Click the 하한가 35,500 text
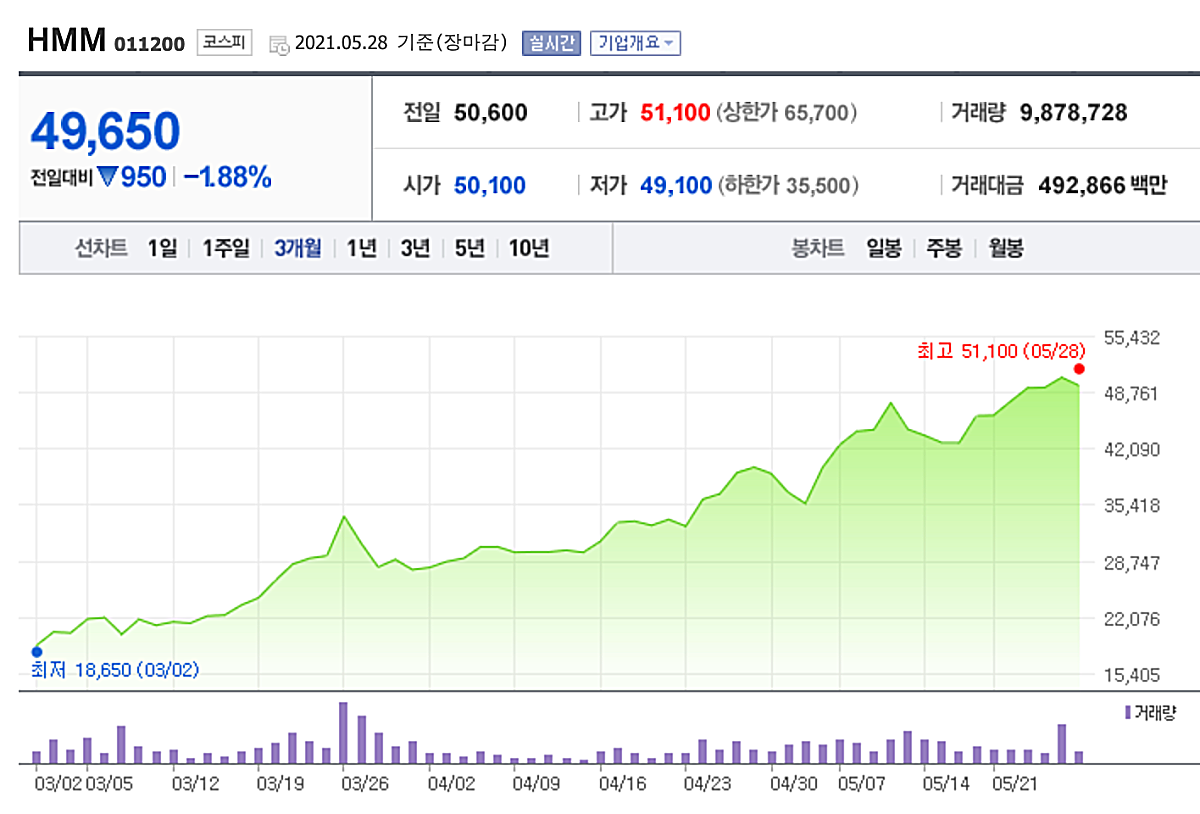The width and height of the screenshot is (1200, 814). (x=787, y=185)
